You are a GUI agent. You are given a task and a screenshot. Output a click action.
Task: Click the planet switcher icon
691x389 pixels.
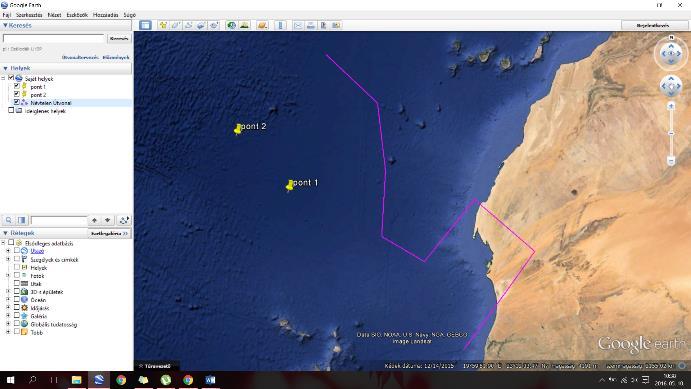click(262, 25)
